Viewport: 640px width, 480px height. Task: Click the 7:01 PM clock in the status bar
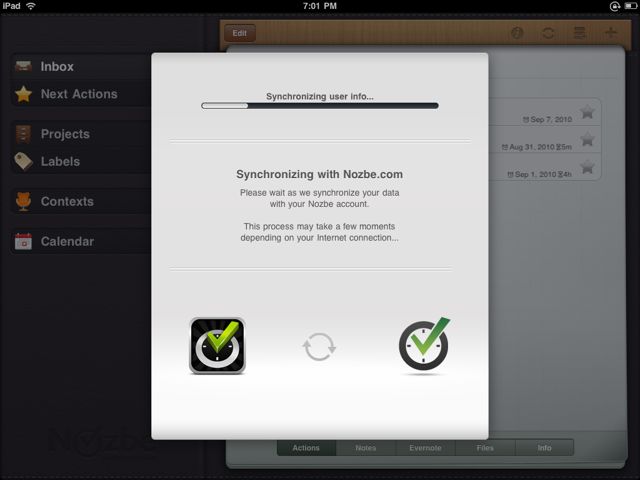(320, 6)
